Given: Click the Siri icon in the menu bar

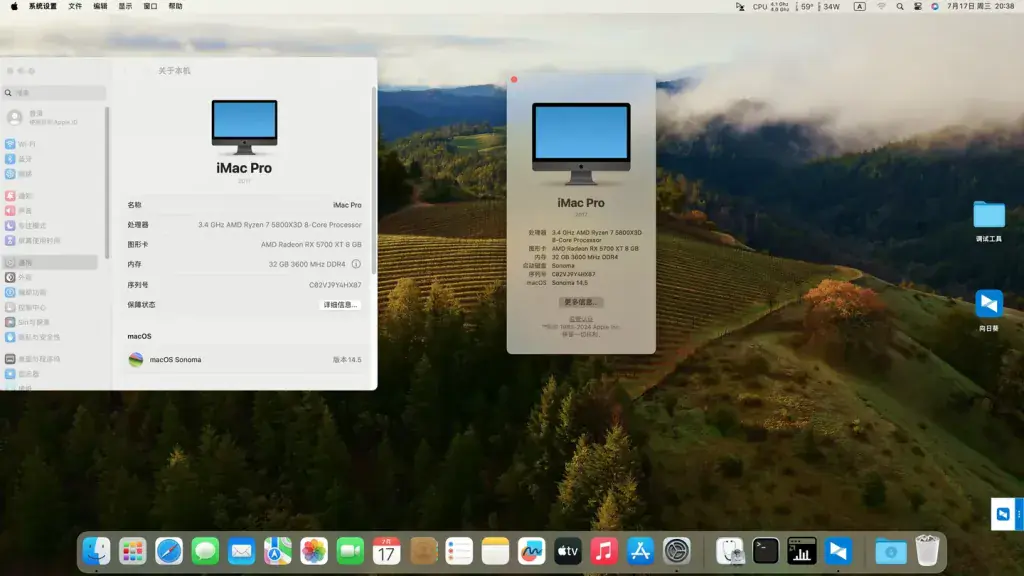Looking at the screenshot, I should 935,7.
